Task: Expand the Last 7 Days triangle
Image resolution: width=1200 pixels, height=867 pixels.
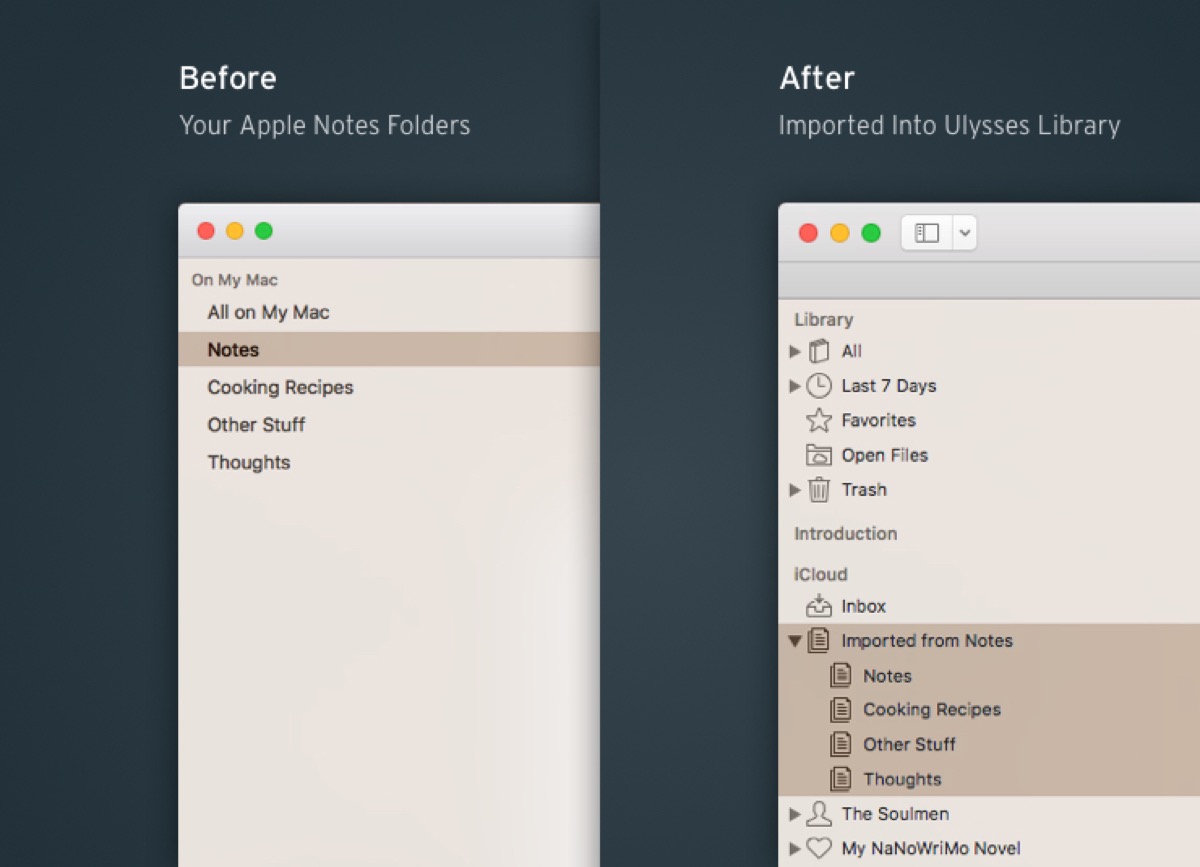Action: coord(795,385)
